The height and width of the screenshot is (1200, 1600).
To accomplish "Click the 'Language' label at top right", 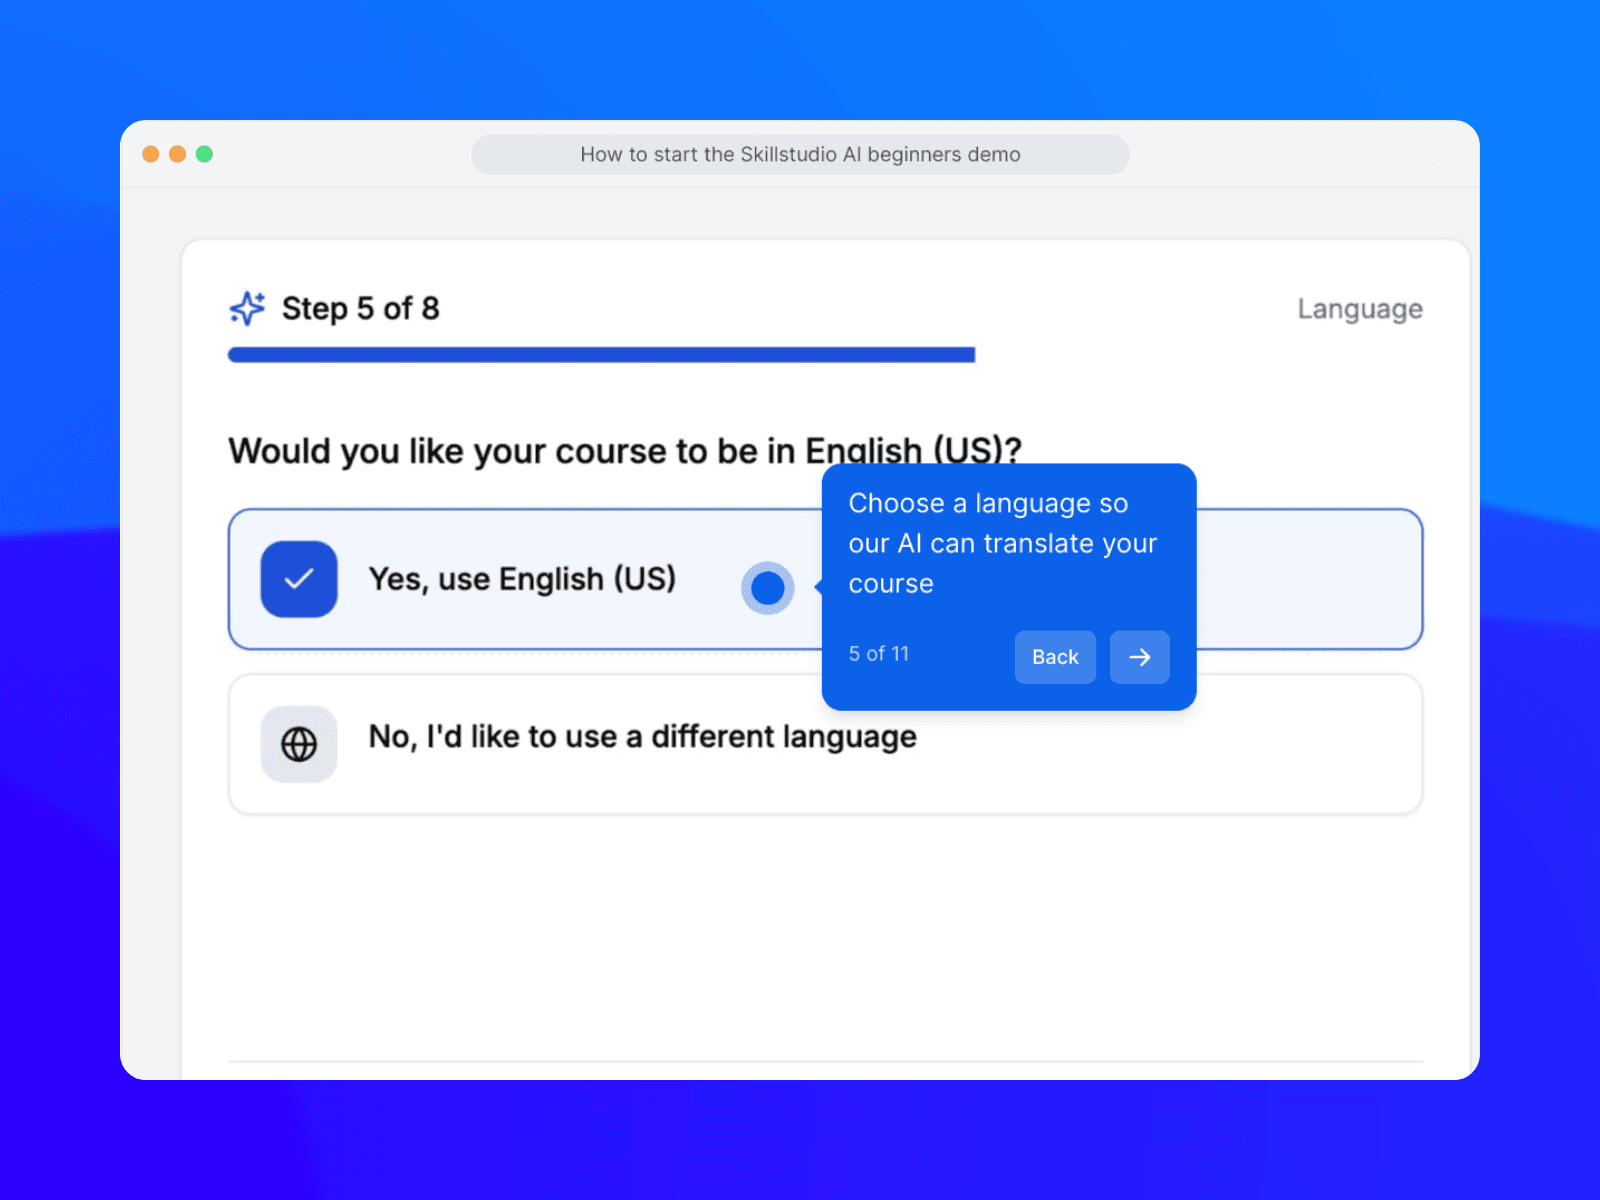I will tap(1360, 309).
